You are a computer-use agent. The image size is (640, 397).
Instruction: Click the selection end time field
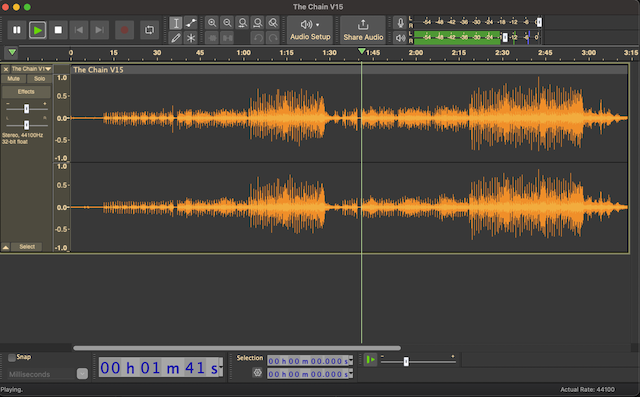(x=308, y=374)
